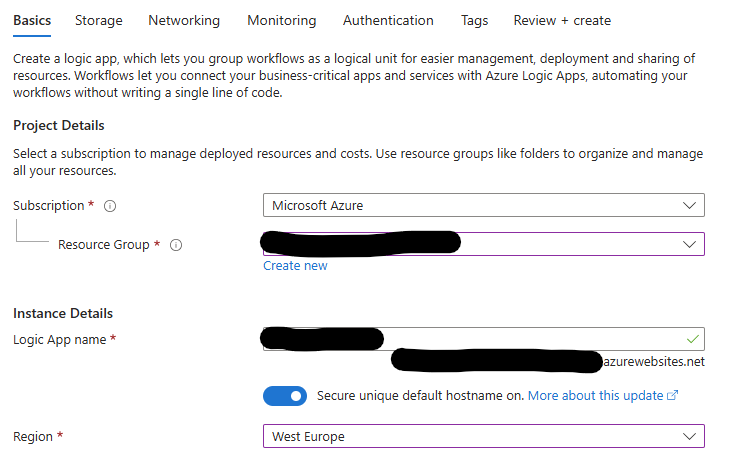The width and height of the screenshot is (740, 456).
Task: Jump to the Review + create tab
Action: coord(561,20)
